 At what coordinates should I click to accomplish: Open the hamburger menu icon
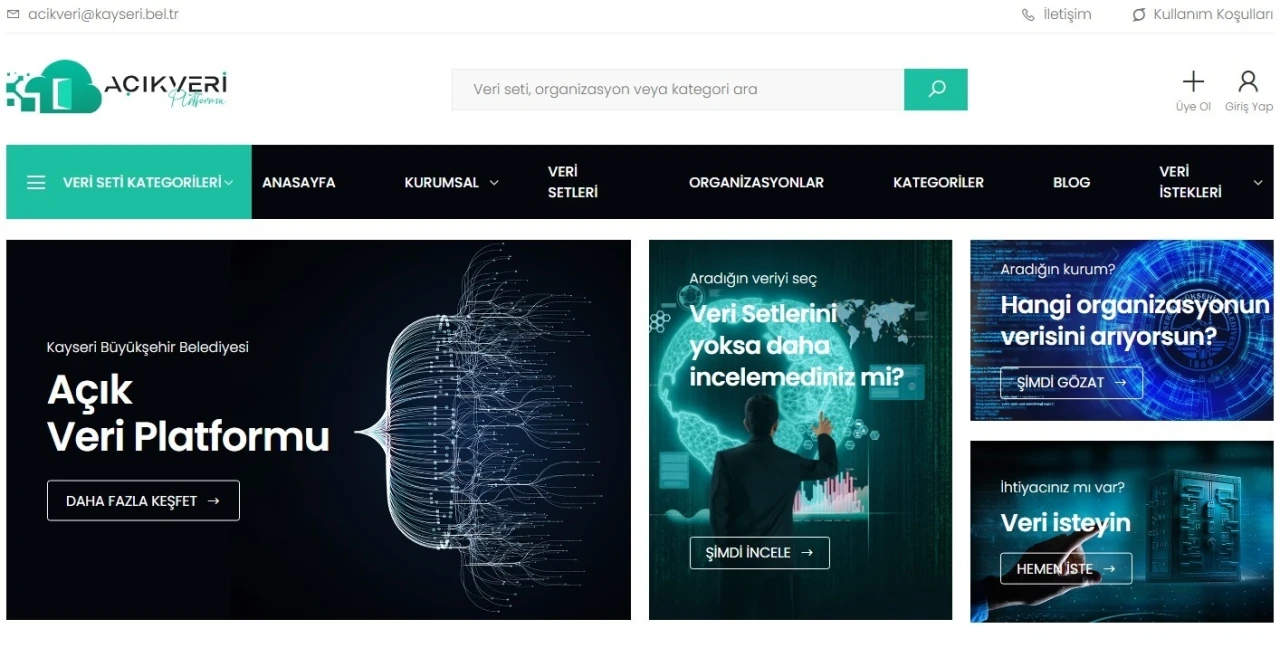point(36,183)
